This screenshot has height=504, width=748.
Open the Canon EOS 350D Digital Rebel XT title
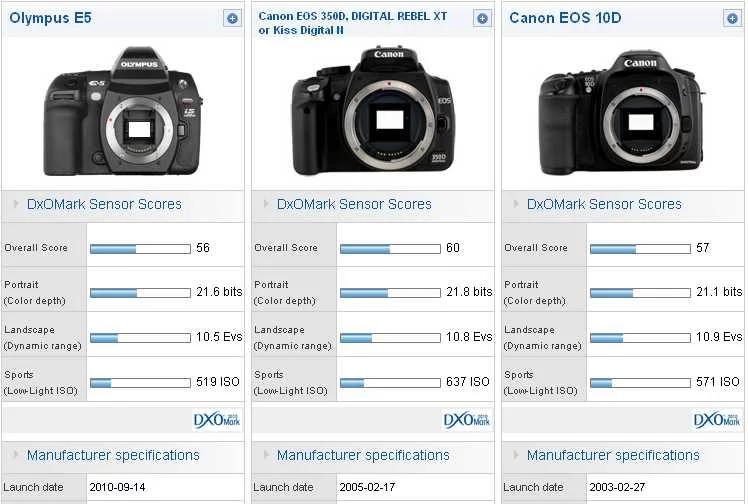pyautogui.click(x=353, y=23)
